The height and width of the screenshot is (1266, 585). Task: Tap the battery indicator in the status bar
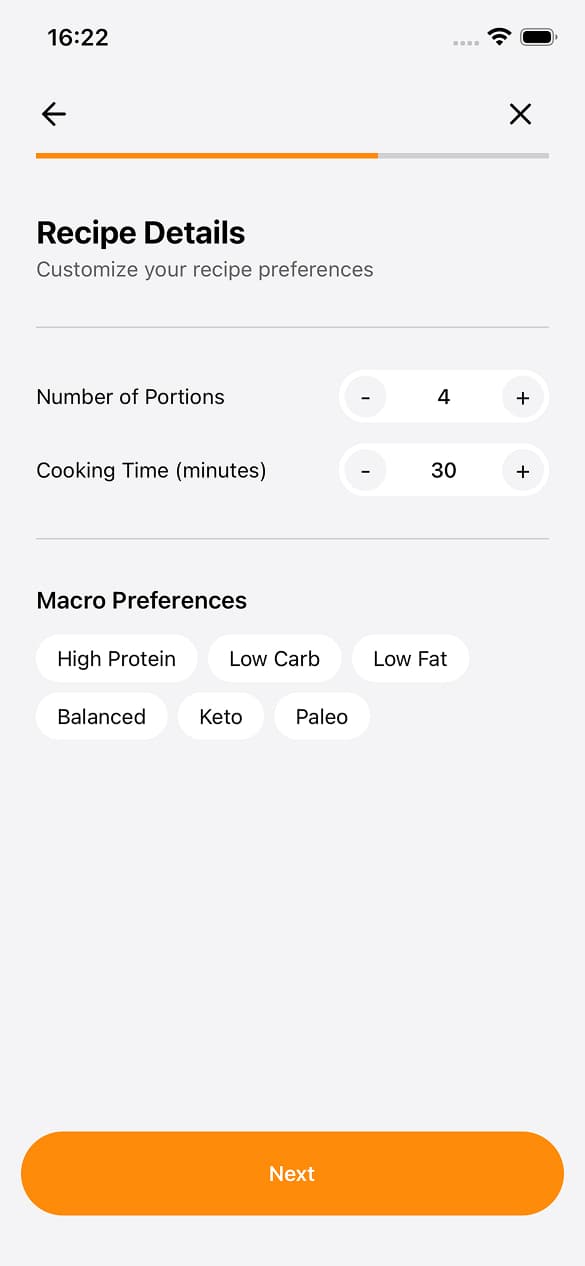click(x=537, y=36)
